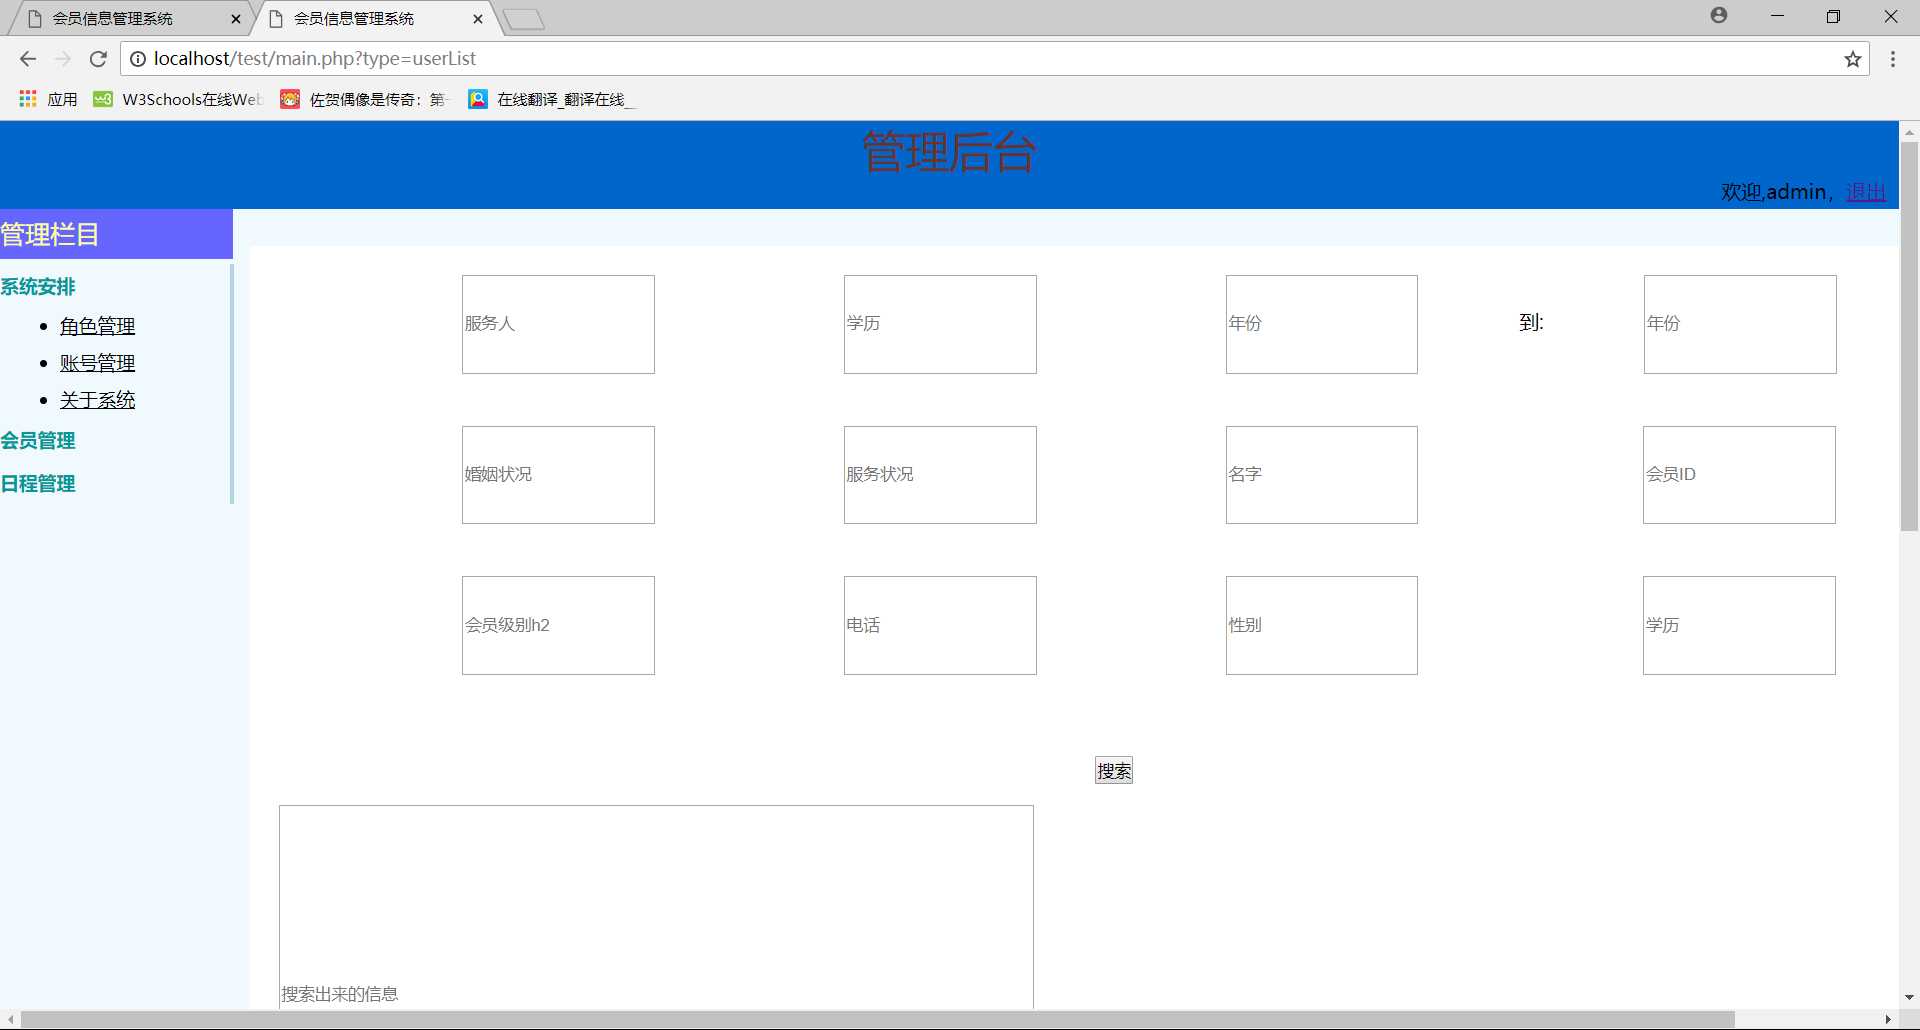
Task: Click the 电话 input field
Action: (940, 625)
